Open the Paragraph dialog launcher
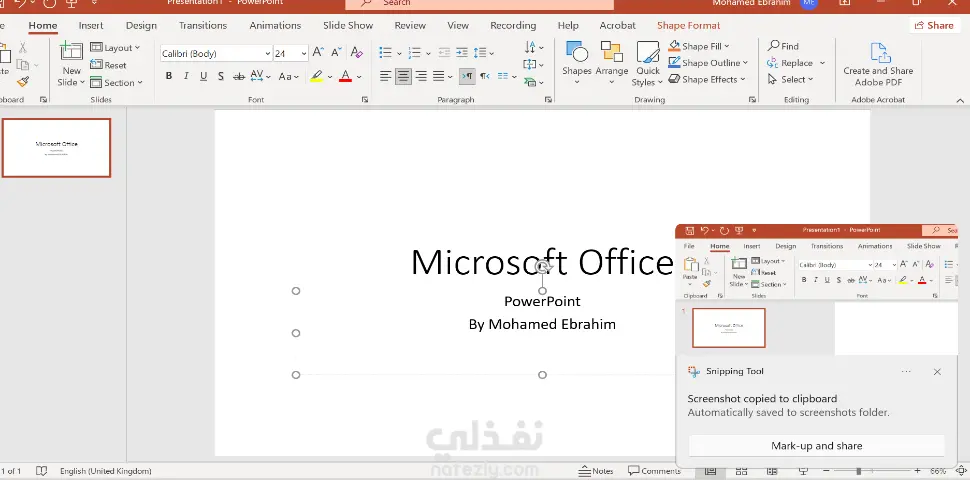Viewport: 970px width, 480px height. 548,100
